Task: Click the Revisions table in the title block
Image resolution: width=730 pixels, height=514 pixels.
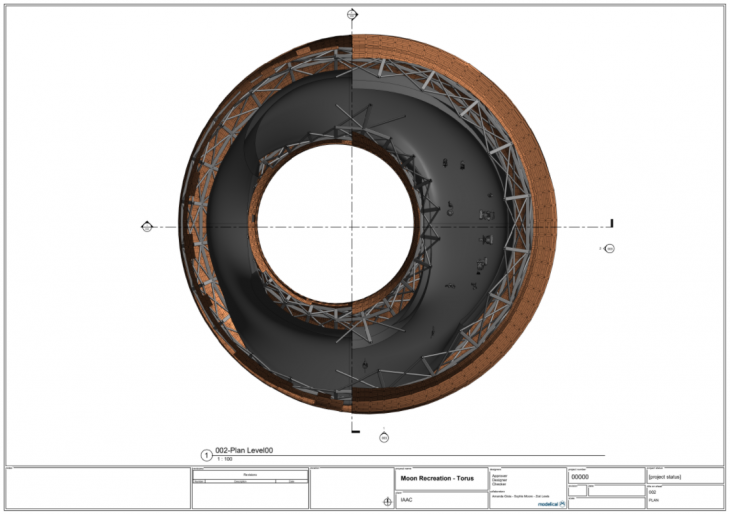Action: click(249, 488)
